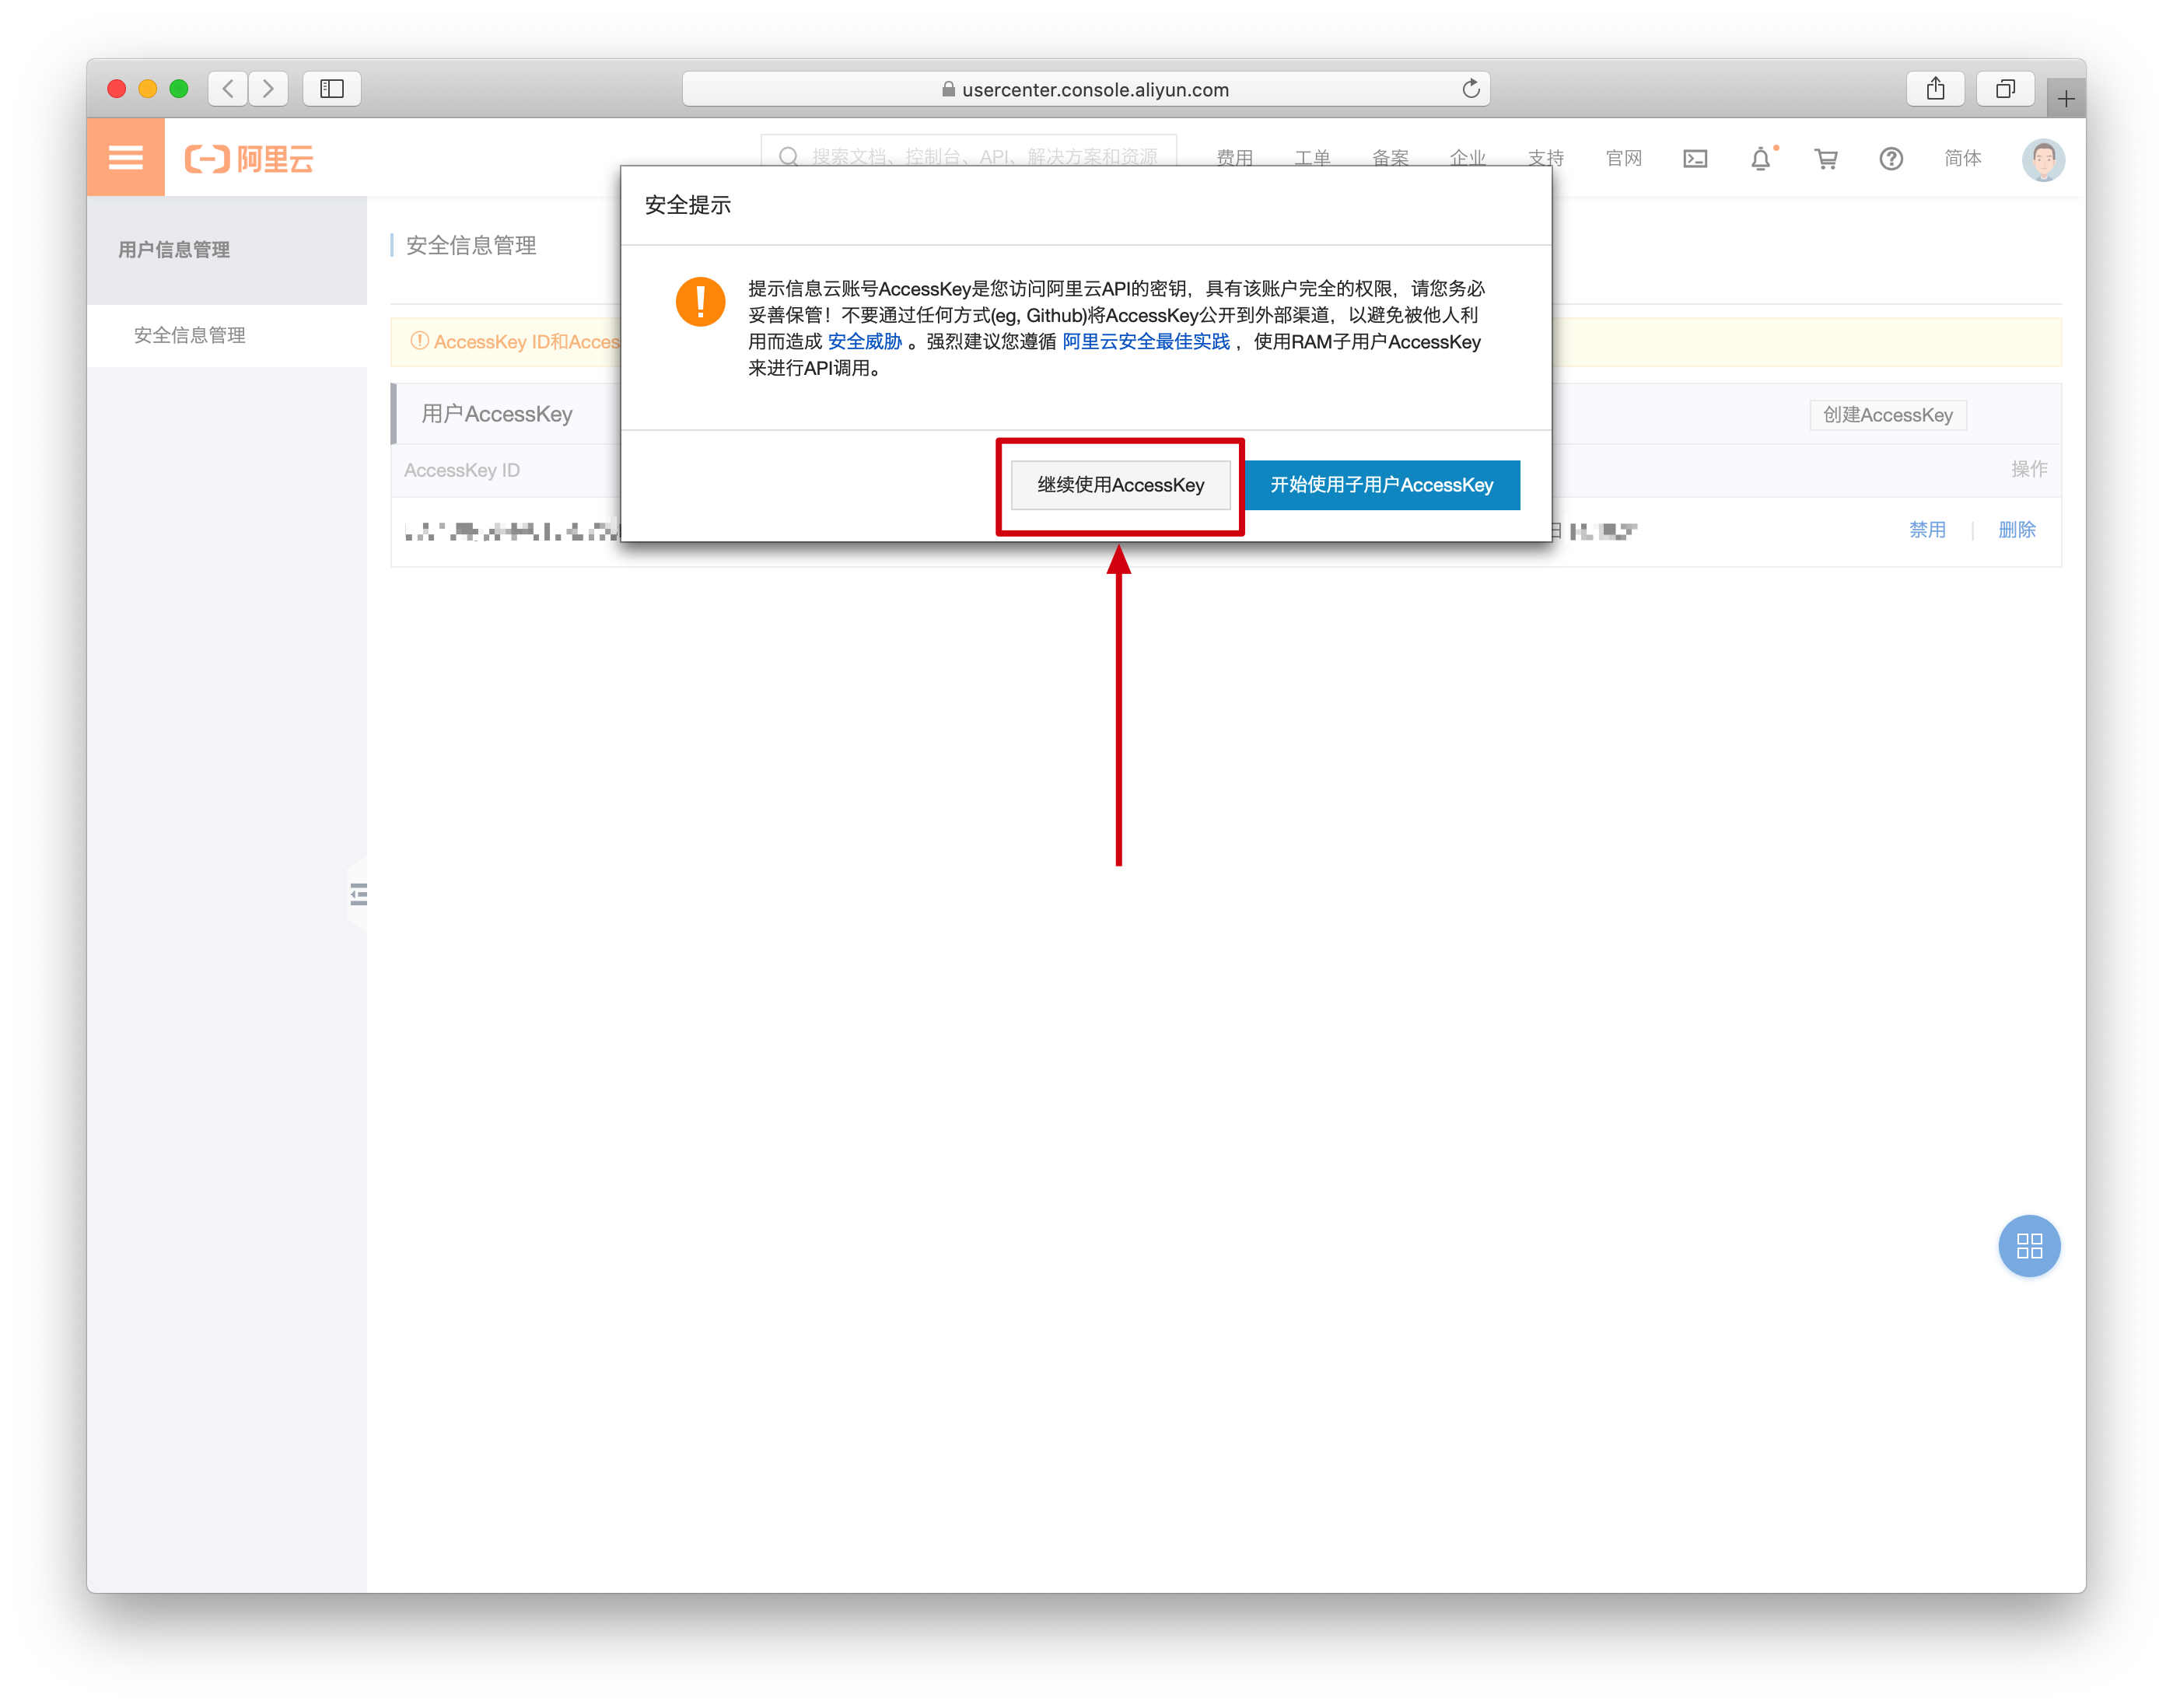Screen dimensions: 2173x1708
Task: Click the Safari address bar
Action: 1086,89
